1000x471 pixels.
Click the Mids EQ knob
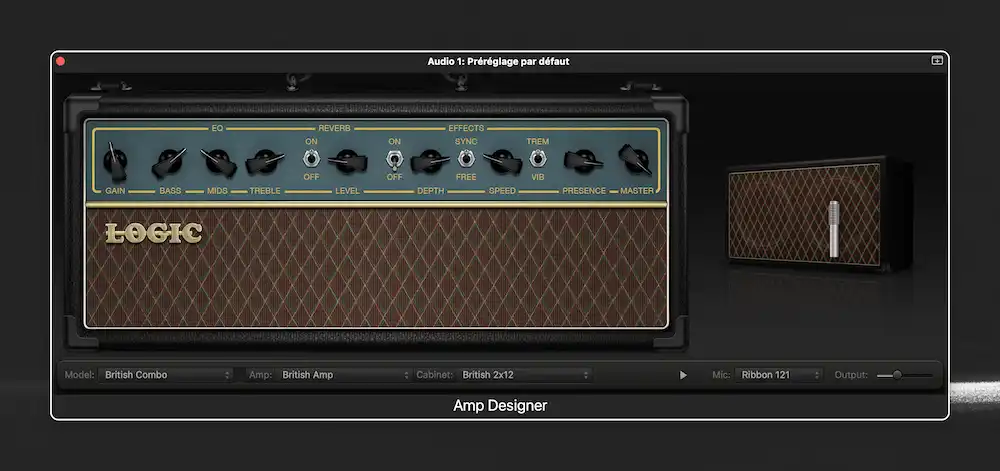tap(218, 161)
